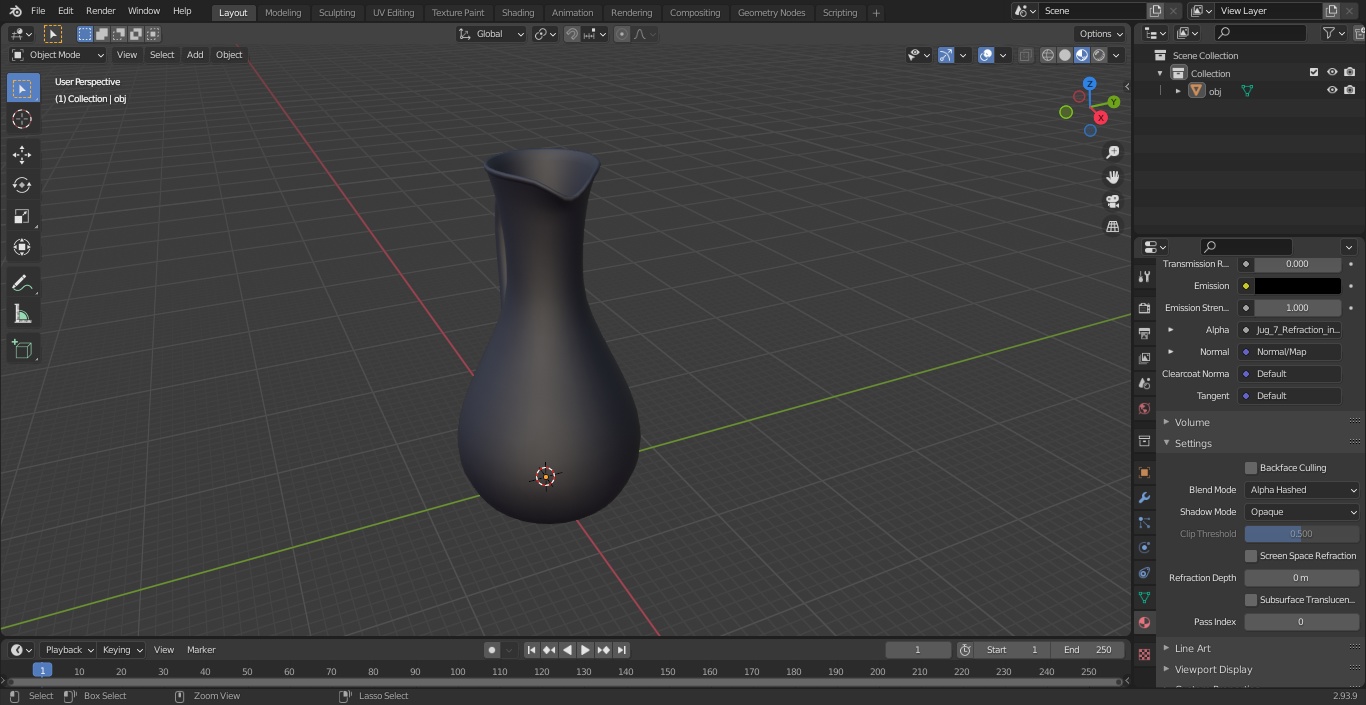Switch to the Modeling workspace tab
Screen dimensions: 1366x705
(283, 12)
